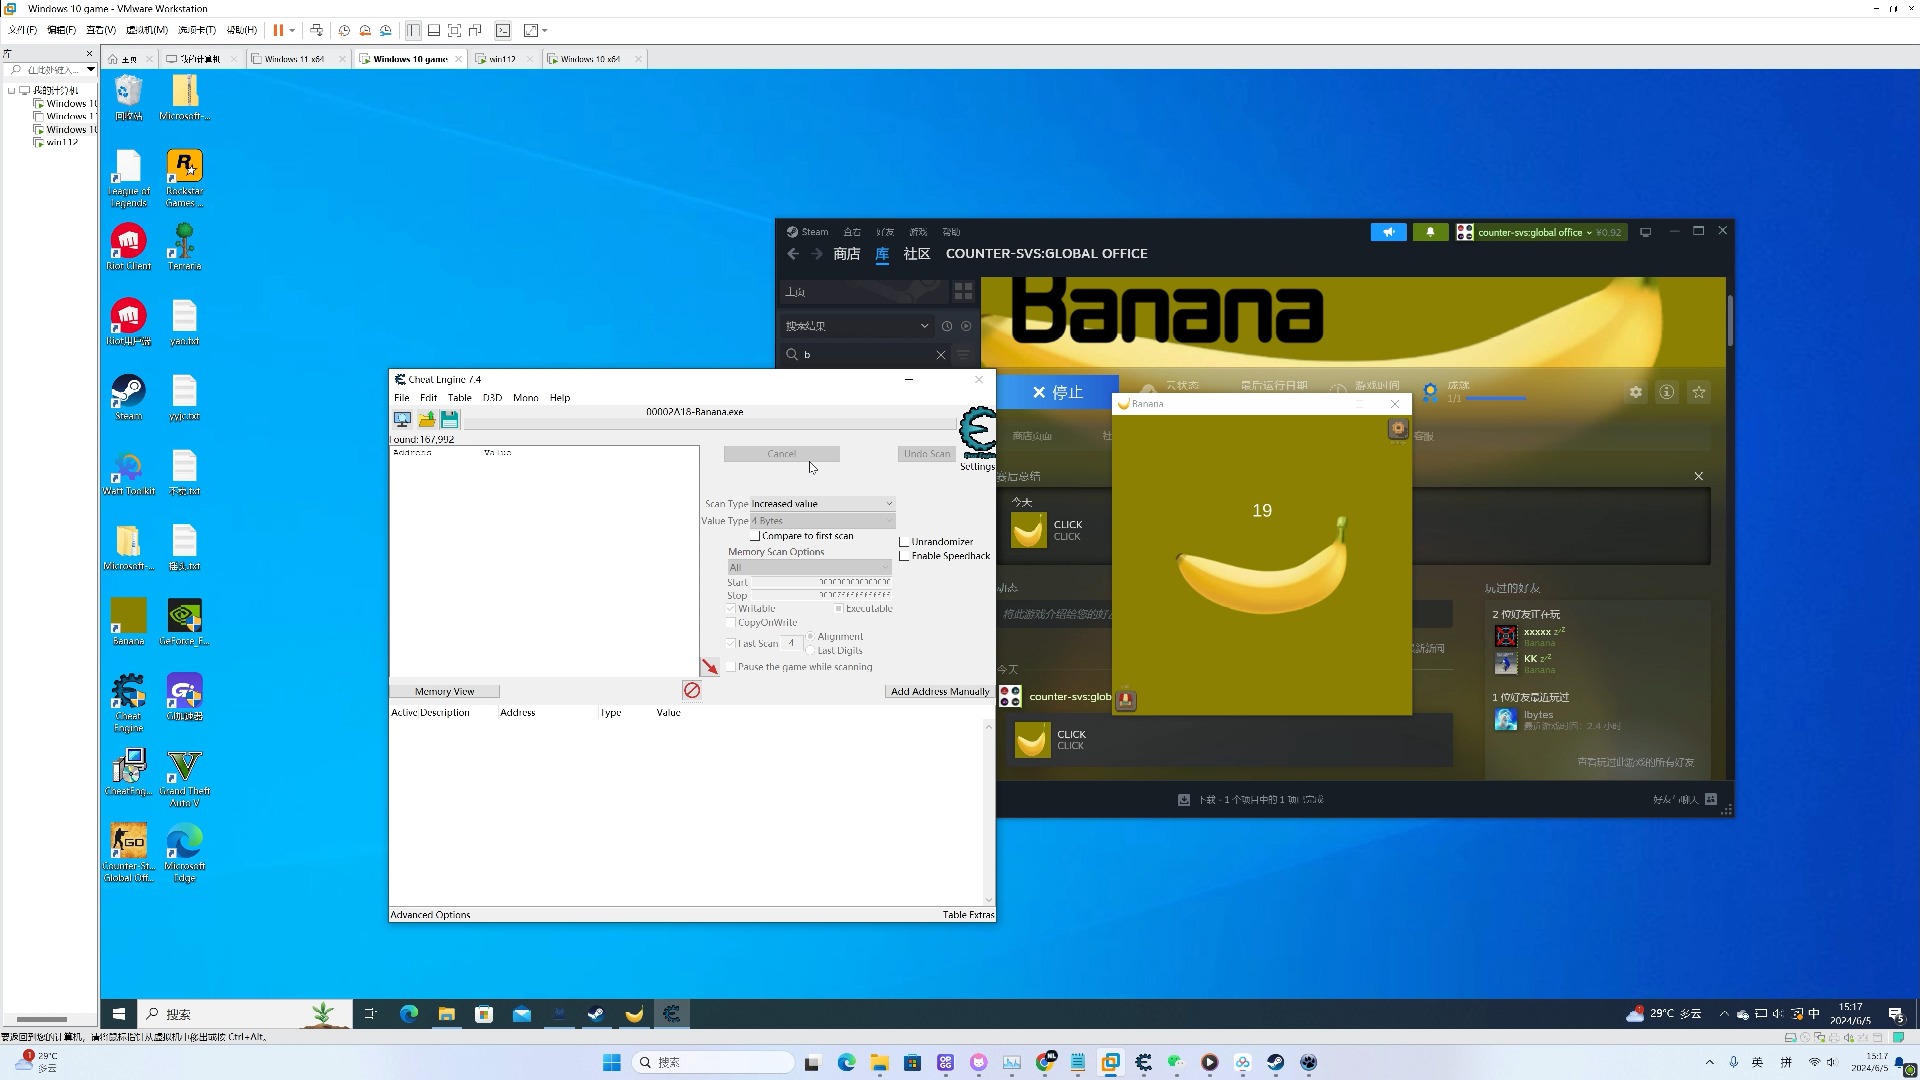The width and height of the screenshot is (1920, 1080).
Task: Open the VMware library search dropdown arrow
Action: point(90,70)
